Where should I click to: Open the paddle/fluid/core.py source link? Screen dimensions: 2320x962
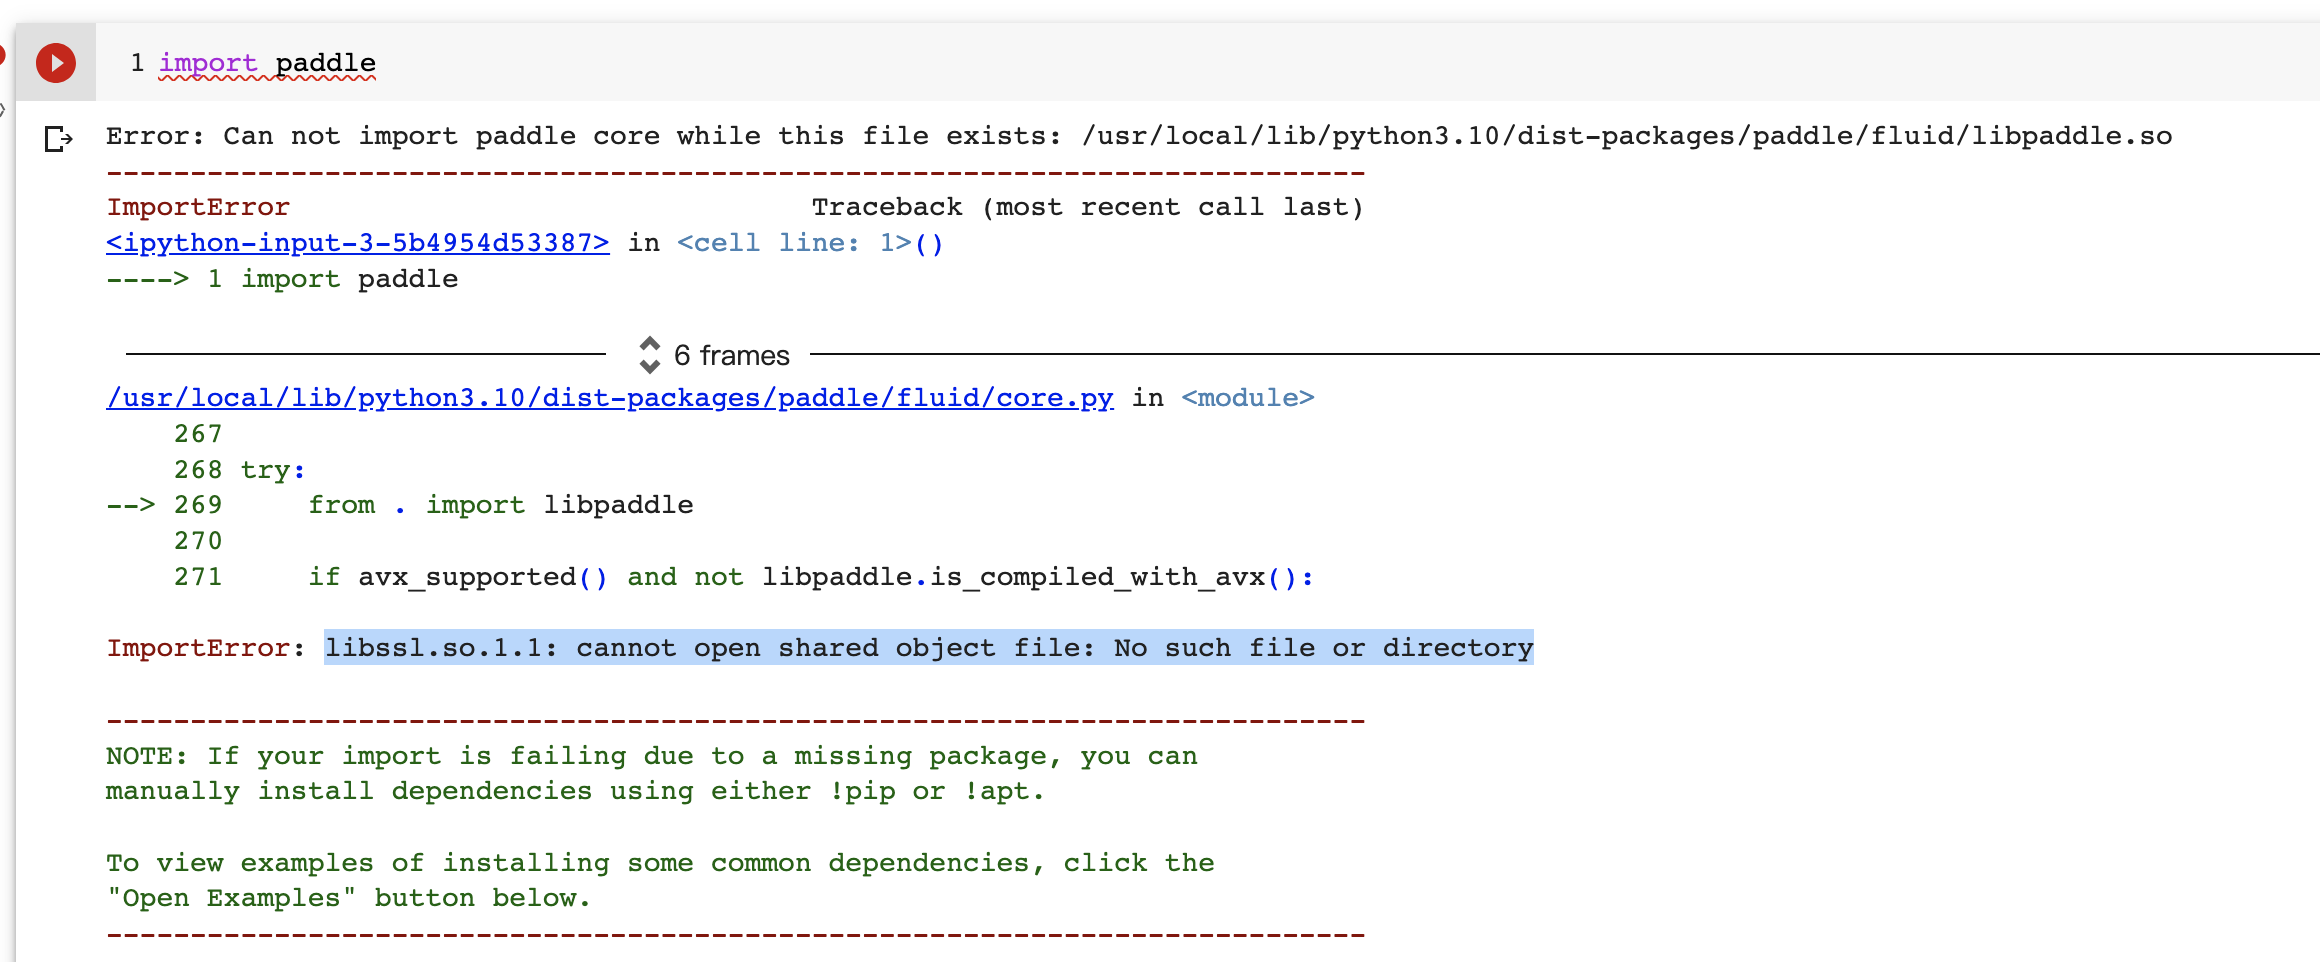(608, 397)
